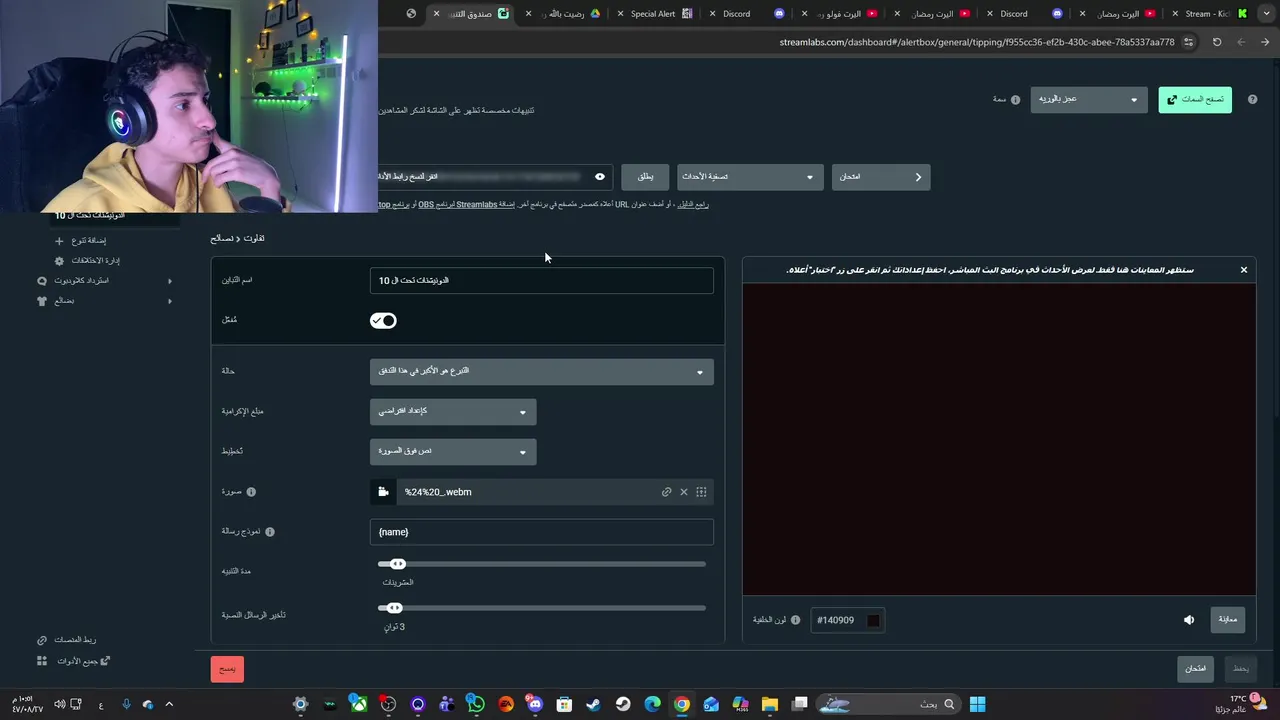
Task: Open the test dropdown button with chevron
Action: pos(881,177)
